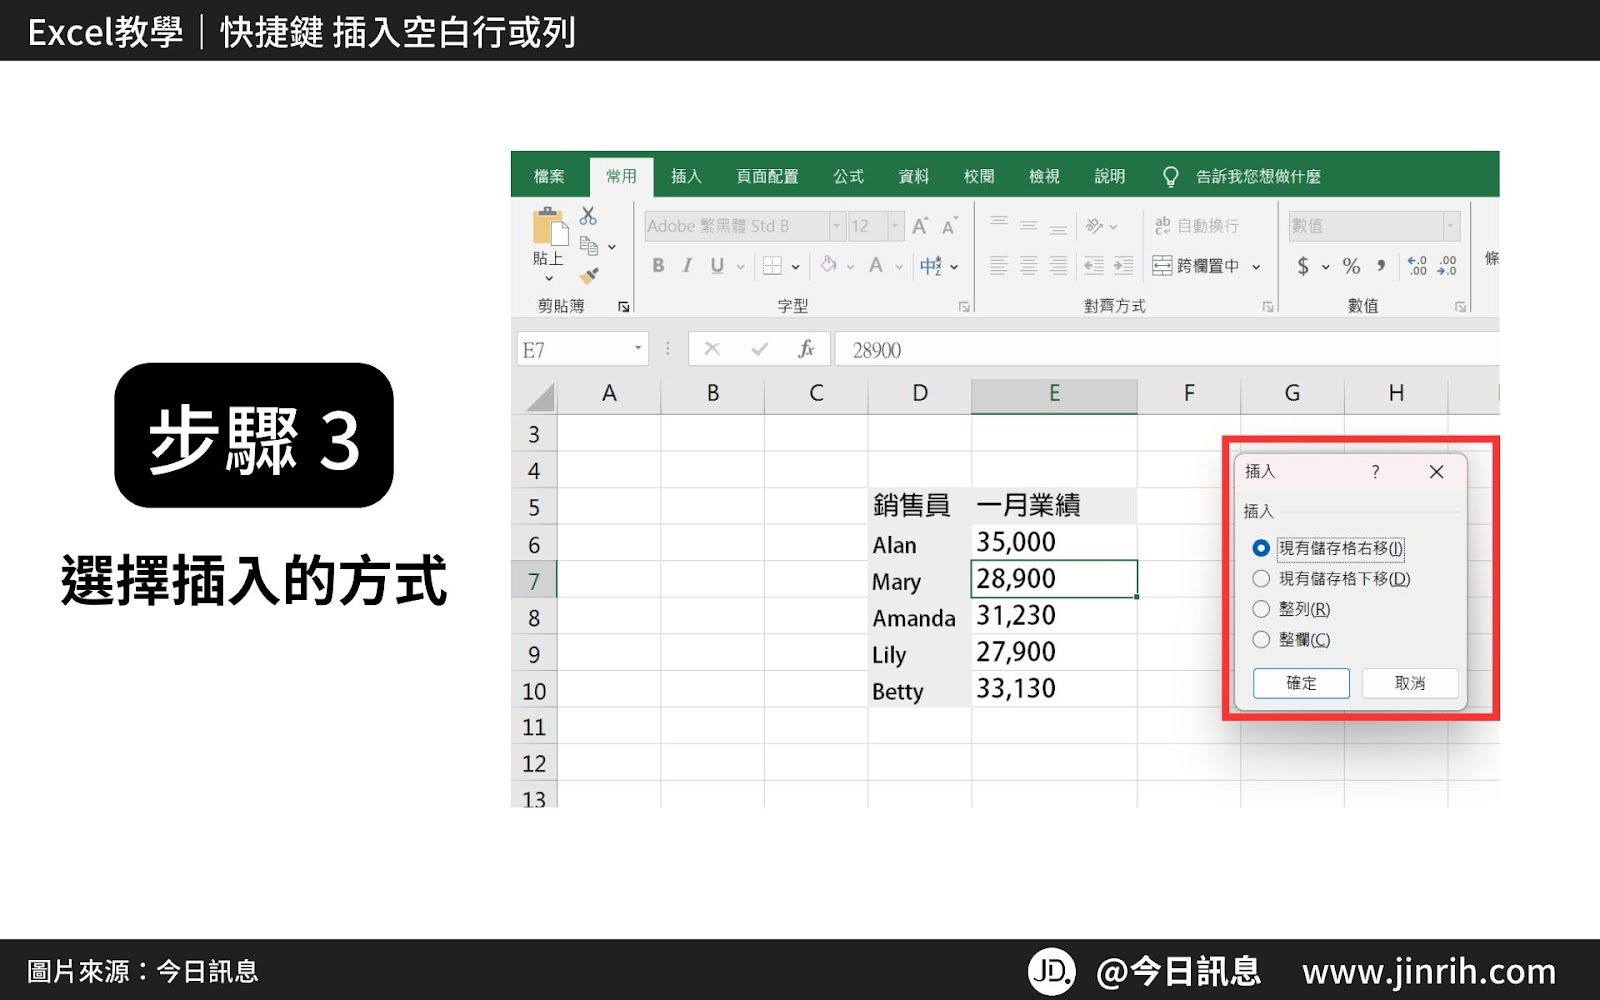Click the Fill Color bucket icon
Image resolution: width=1600 pixels, height=1000 pixels.
tap(828, 265)
